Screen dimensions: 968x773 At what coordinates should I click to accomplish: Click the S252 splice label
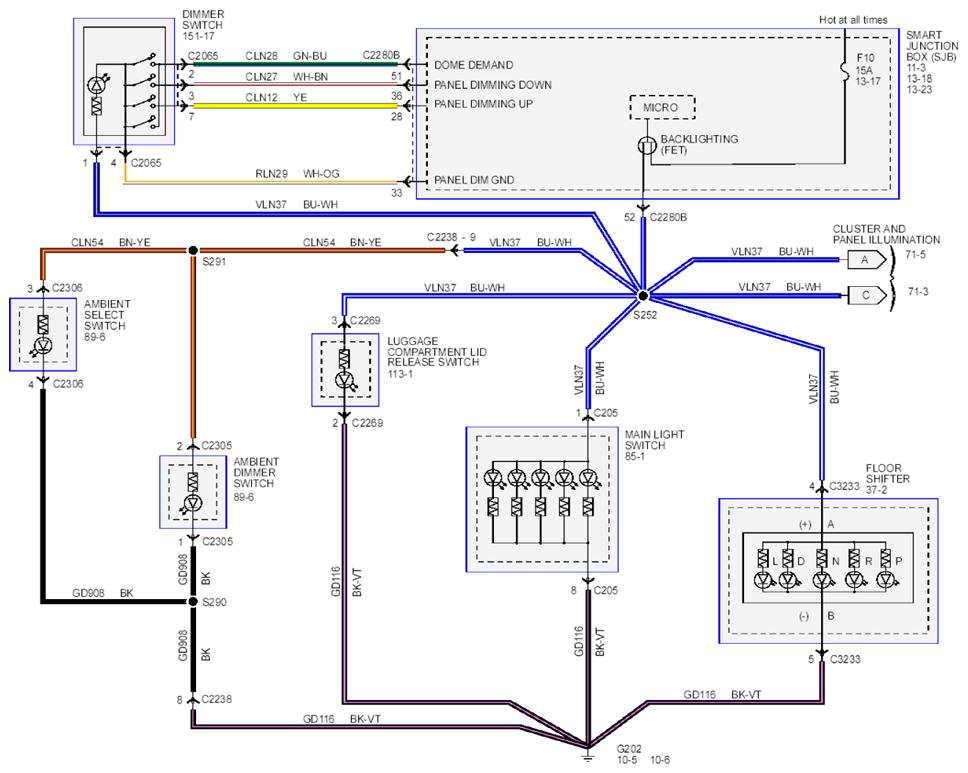point(645,315)
